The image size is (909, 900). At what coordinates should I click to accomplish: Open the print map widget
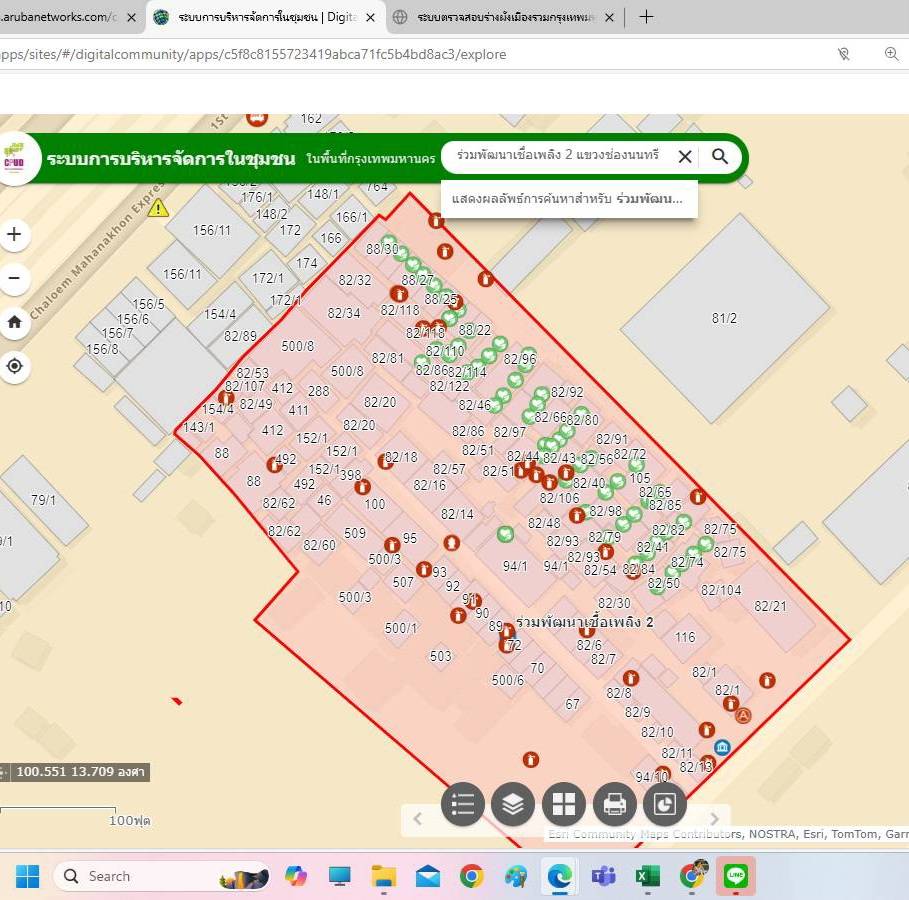[614, 804]
